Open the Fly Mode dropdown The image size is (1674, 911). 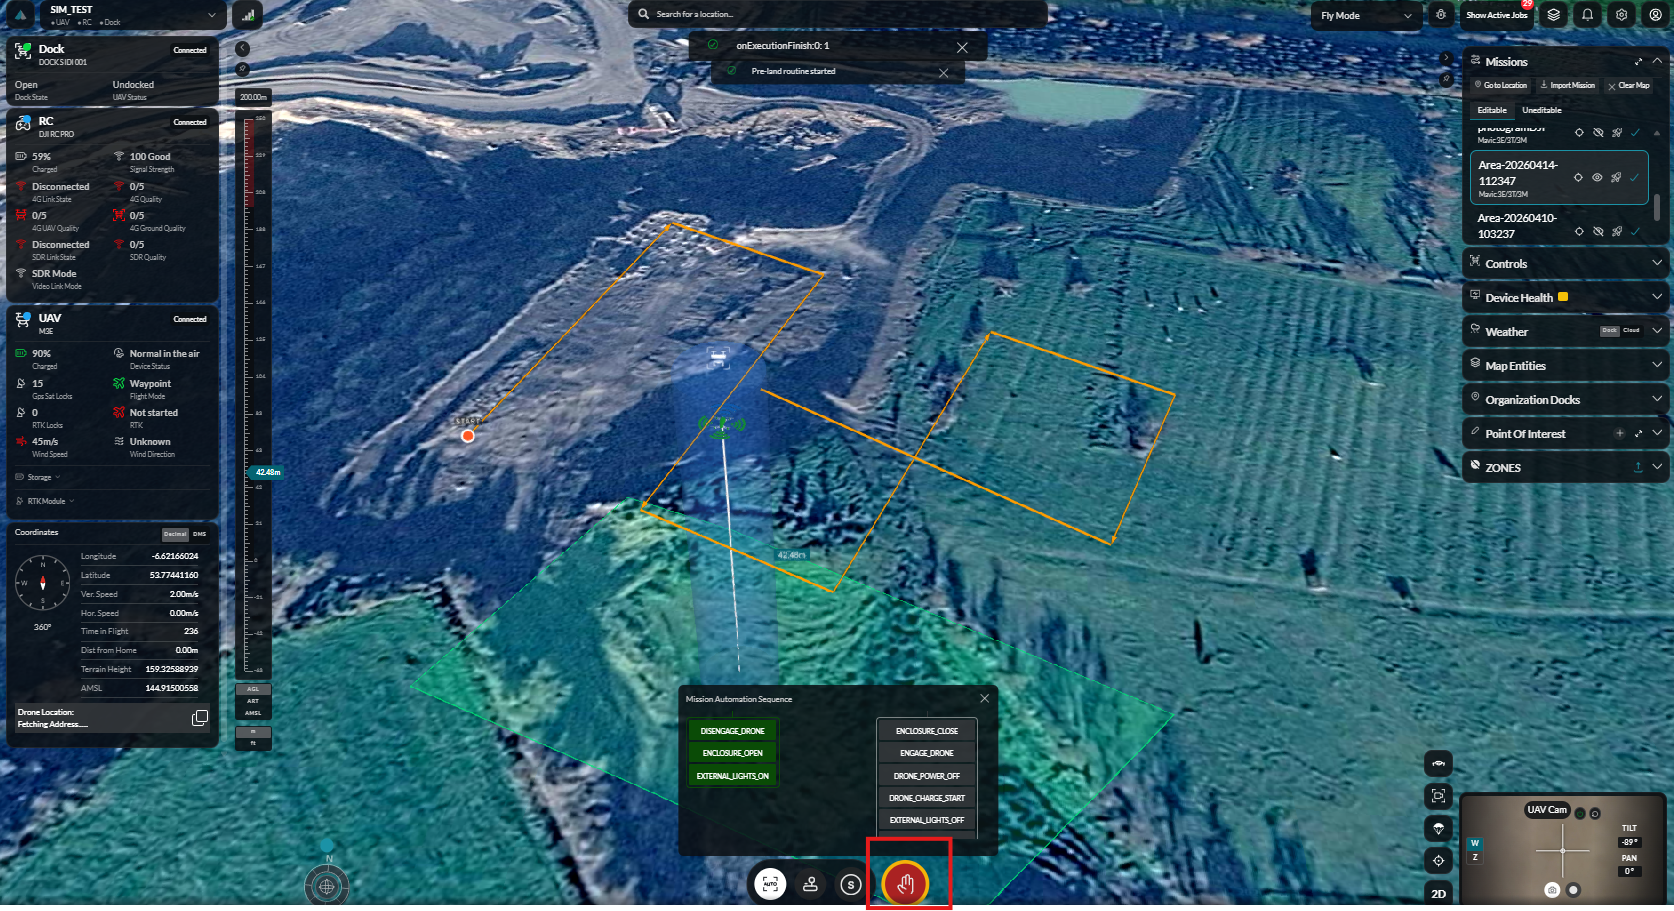[x=1366, y=16]
